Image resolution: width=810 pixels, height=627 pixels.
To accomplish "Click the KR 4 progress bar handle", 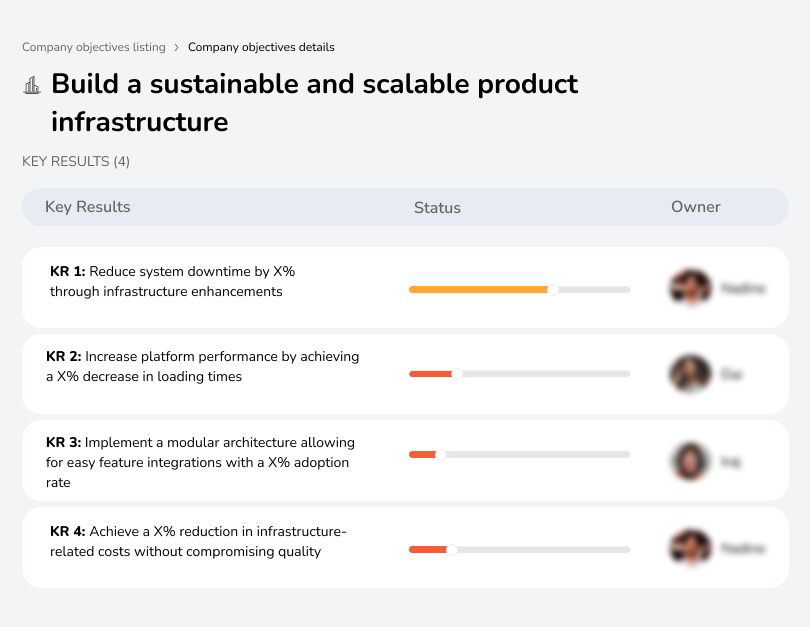I will coord(451,549).
